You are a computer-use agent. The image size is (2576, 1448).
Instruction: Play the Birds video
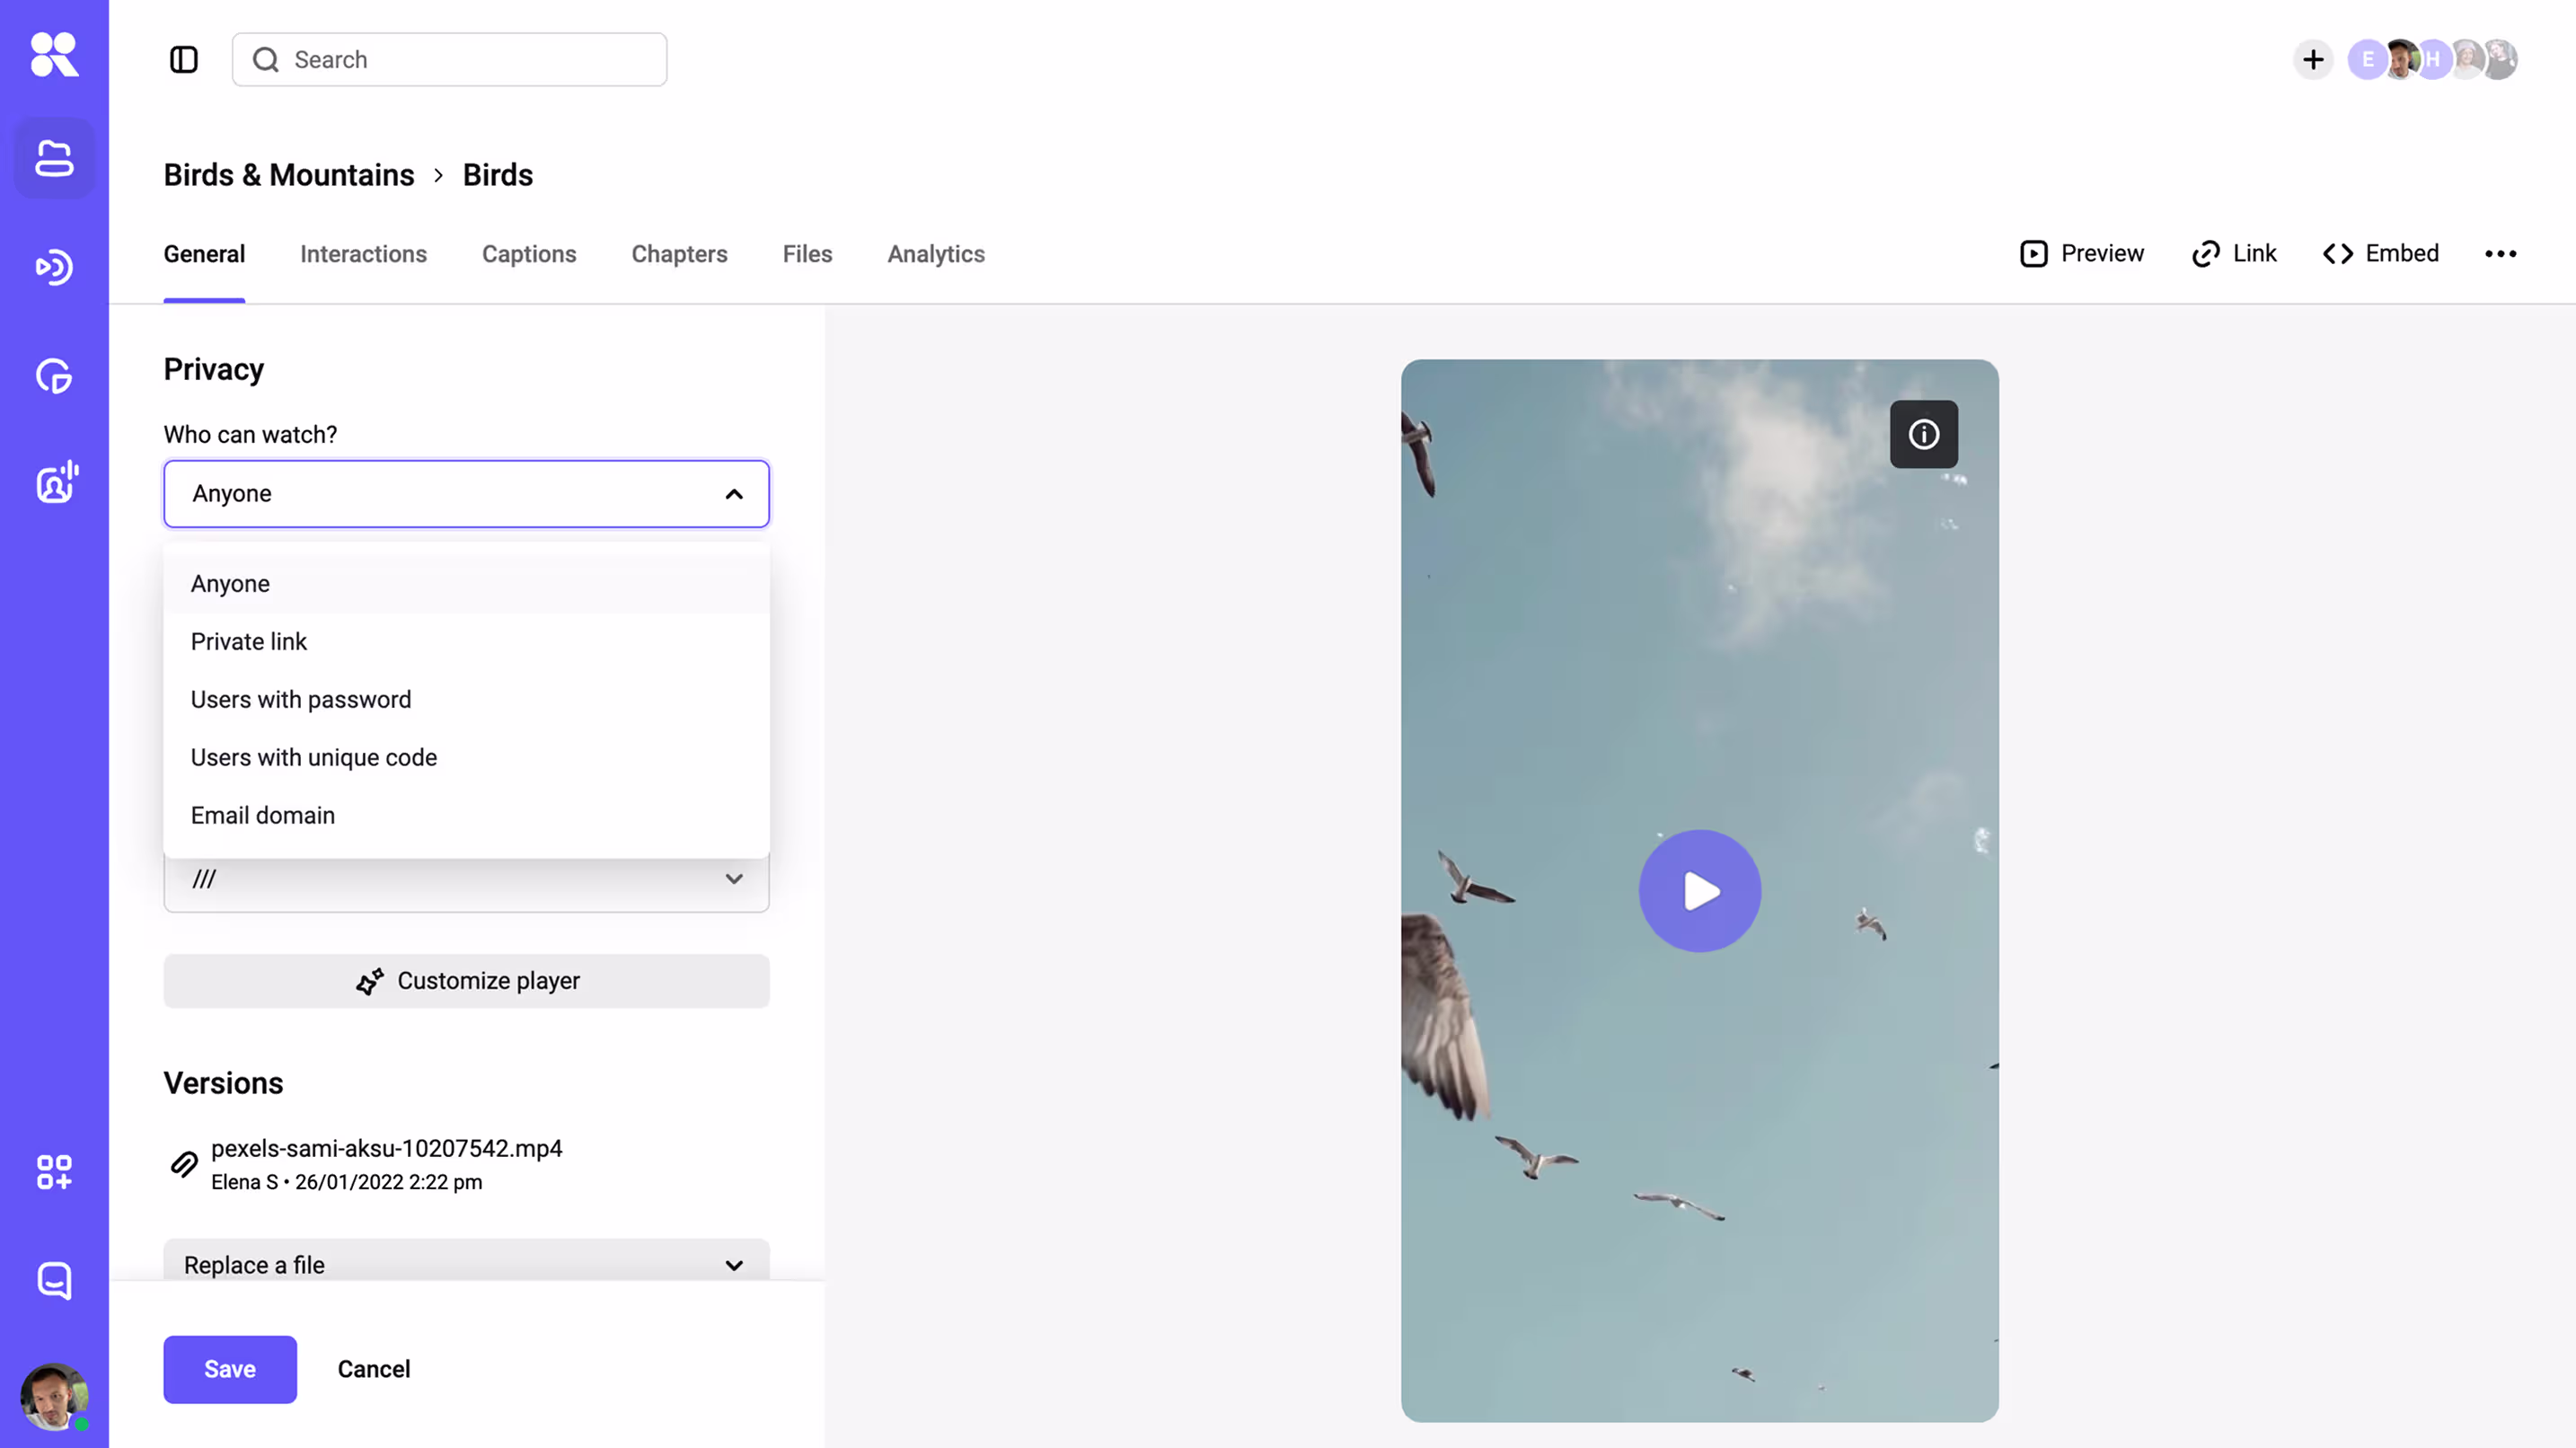[1699, 891]
